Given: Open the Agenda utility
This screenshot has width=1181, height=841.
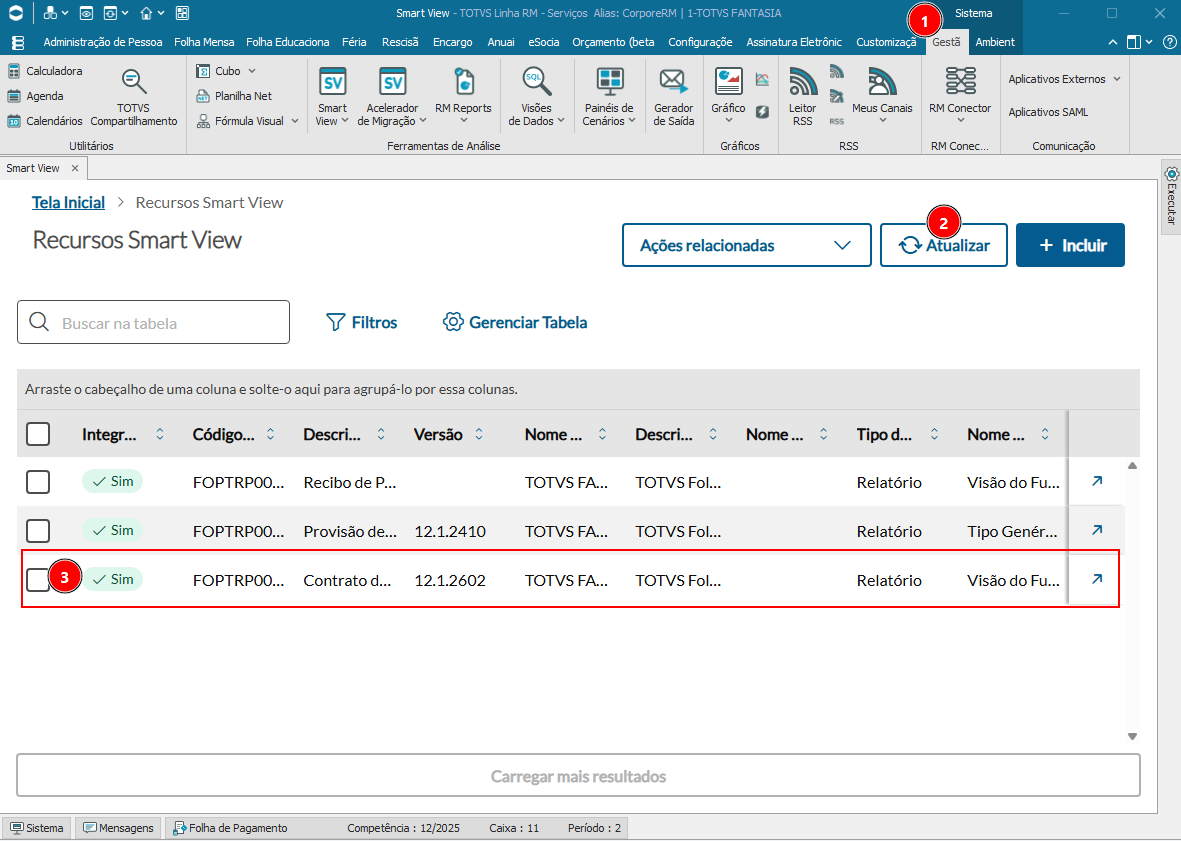Looking at the screenshot, I should point(35,96).
